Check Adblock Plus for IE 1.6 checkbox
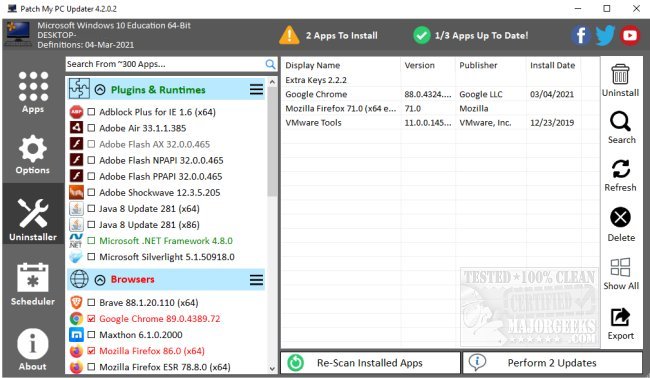 click(91, 112)
